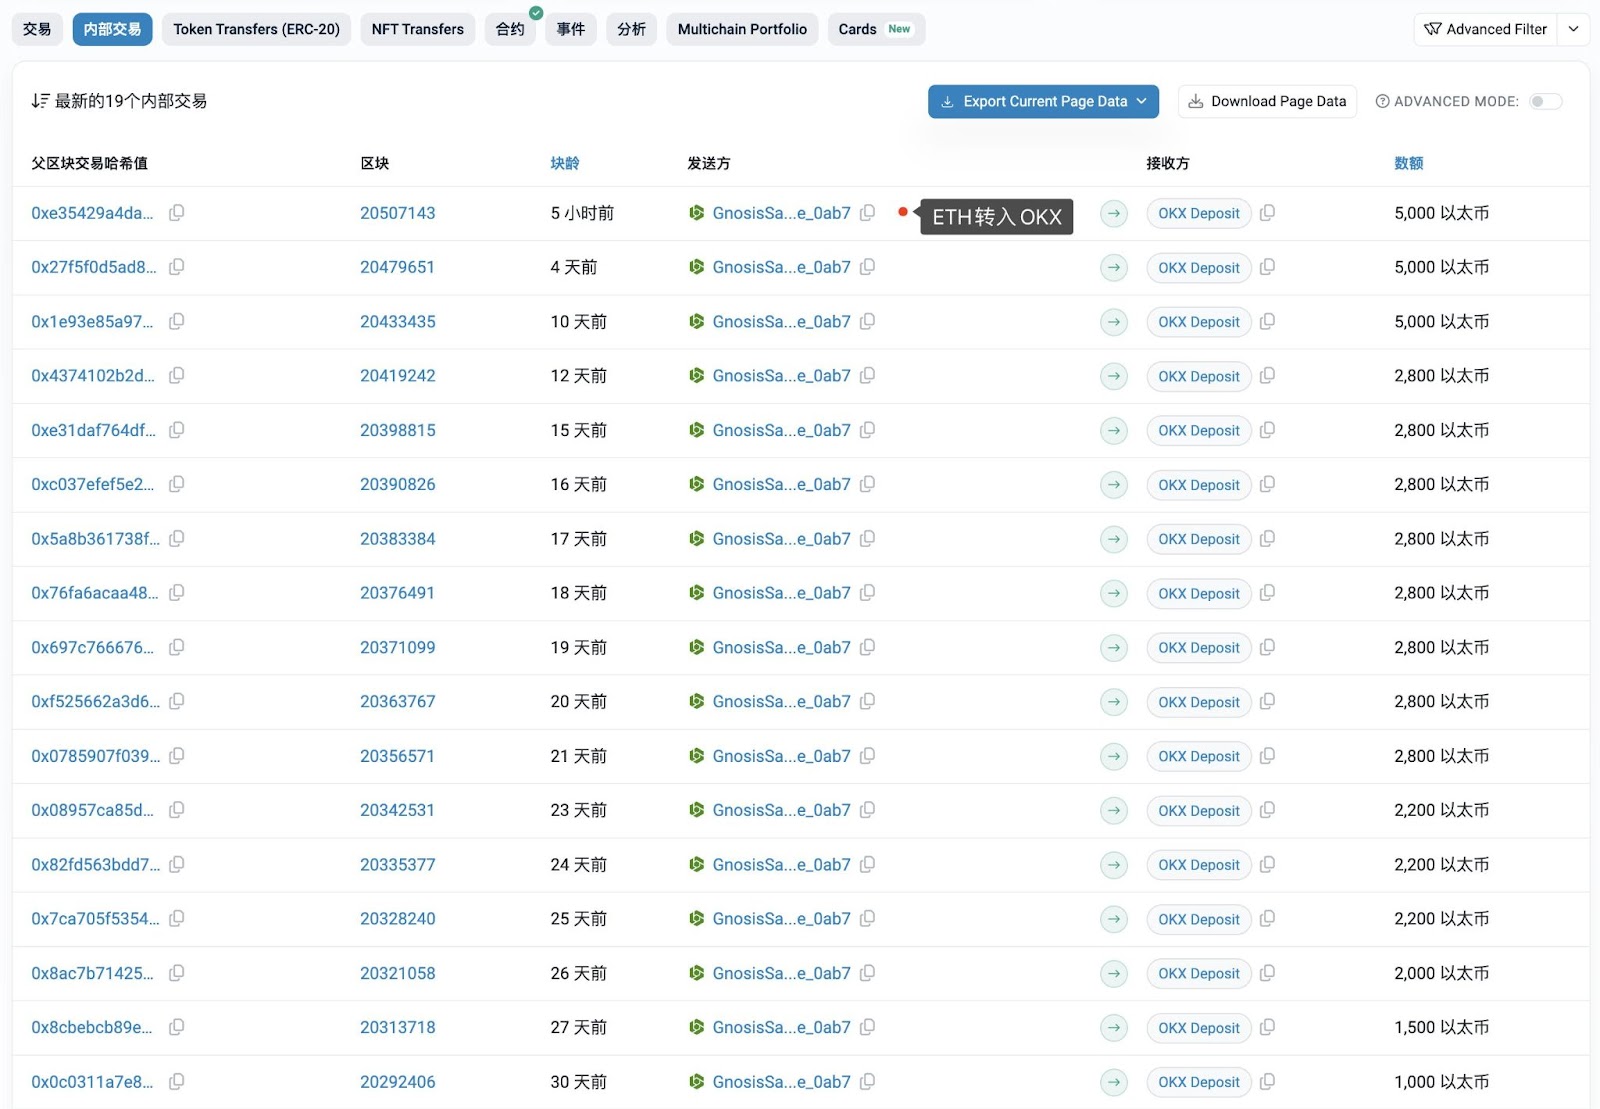The width and height of the screenshot is (1600, 1109).
Task: Click the green arrow in block 20292406 row
Action: tap(1114, 1082)
